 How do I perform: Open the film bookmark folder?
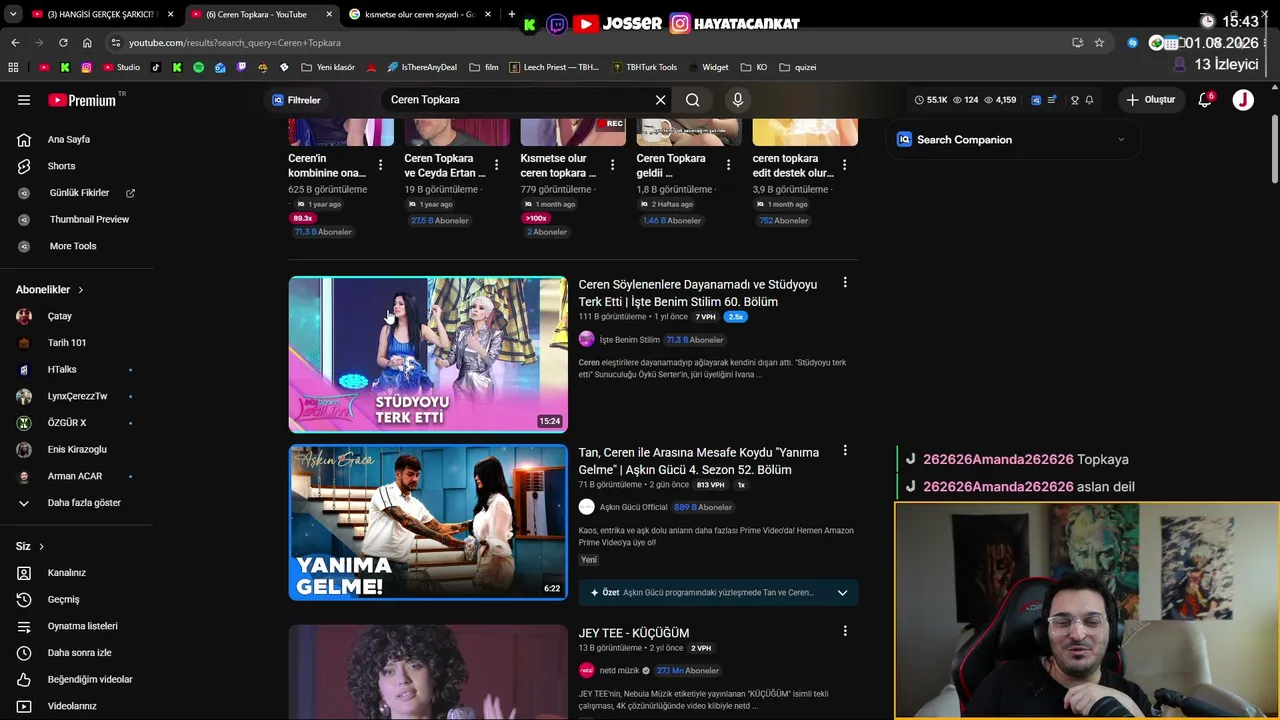[x=484, y=67]
